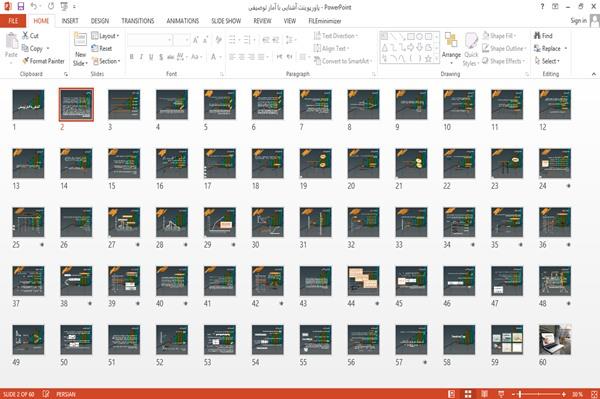Switch to the DESIGN tab
600x399 pixels.
[x=100, y=21]
